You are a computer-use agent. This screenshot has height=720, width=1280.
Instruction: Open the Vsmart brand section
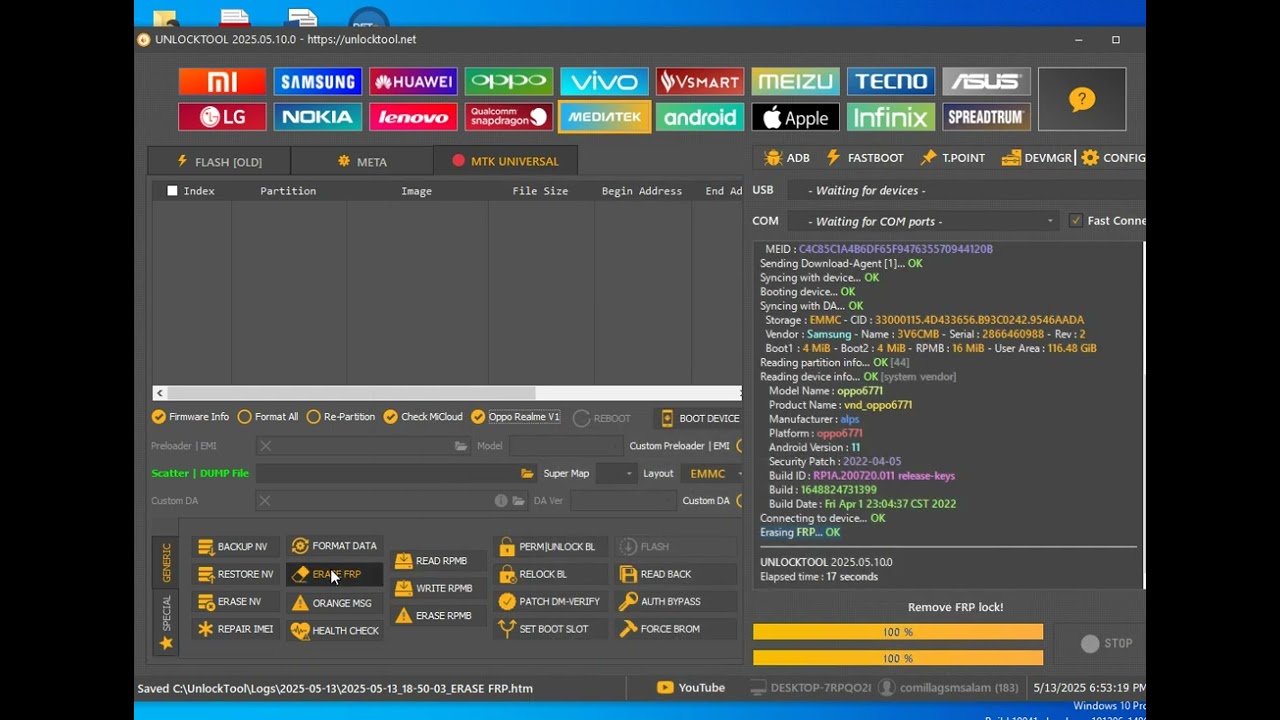coord(700,81)
